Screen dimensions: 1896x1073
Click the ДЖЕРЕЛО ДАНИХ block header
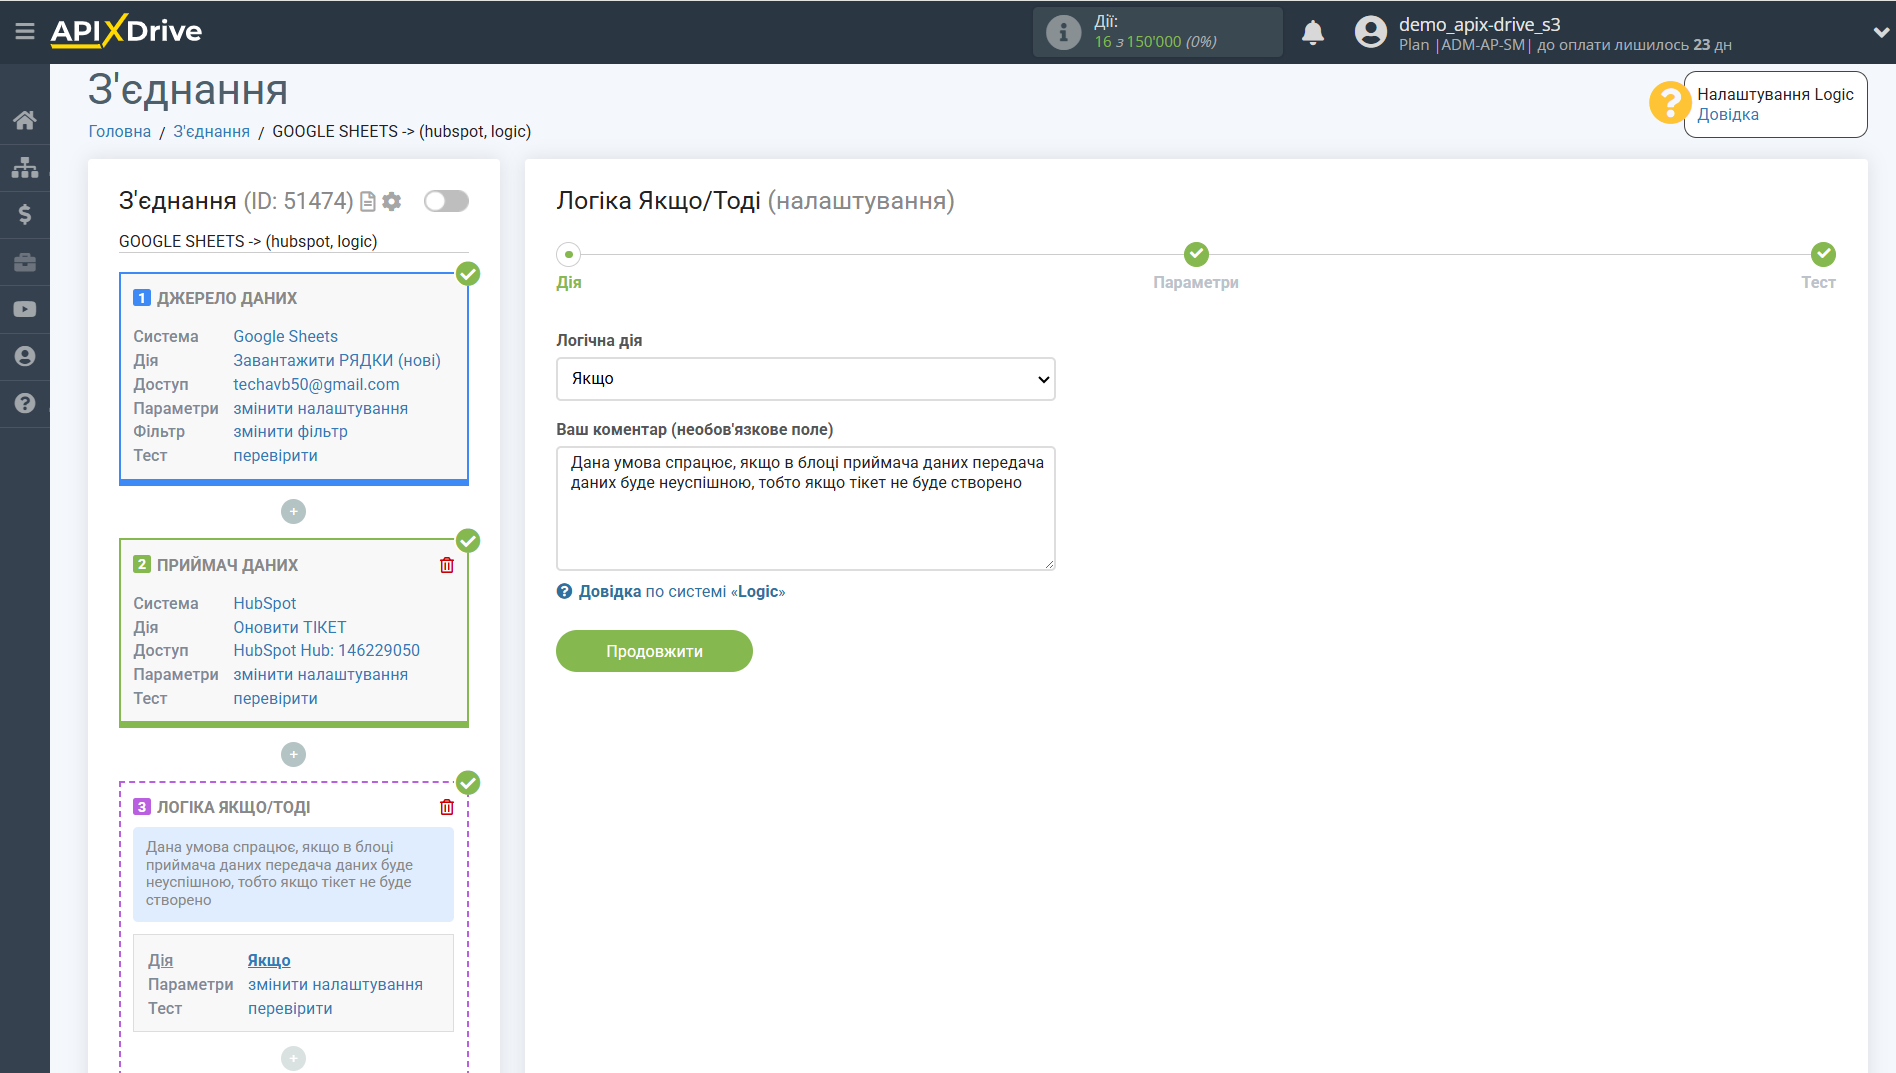[227, 298]
